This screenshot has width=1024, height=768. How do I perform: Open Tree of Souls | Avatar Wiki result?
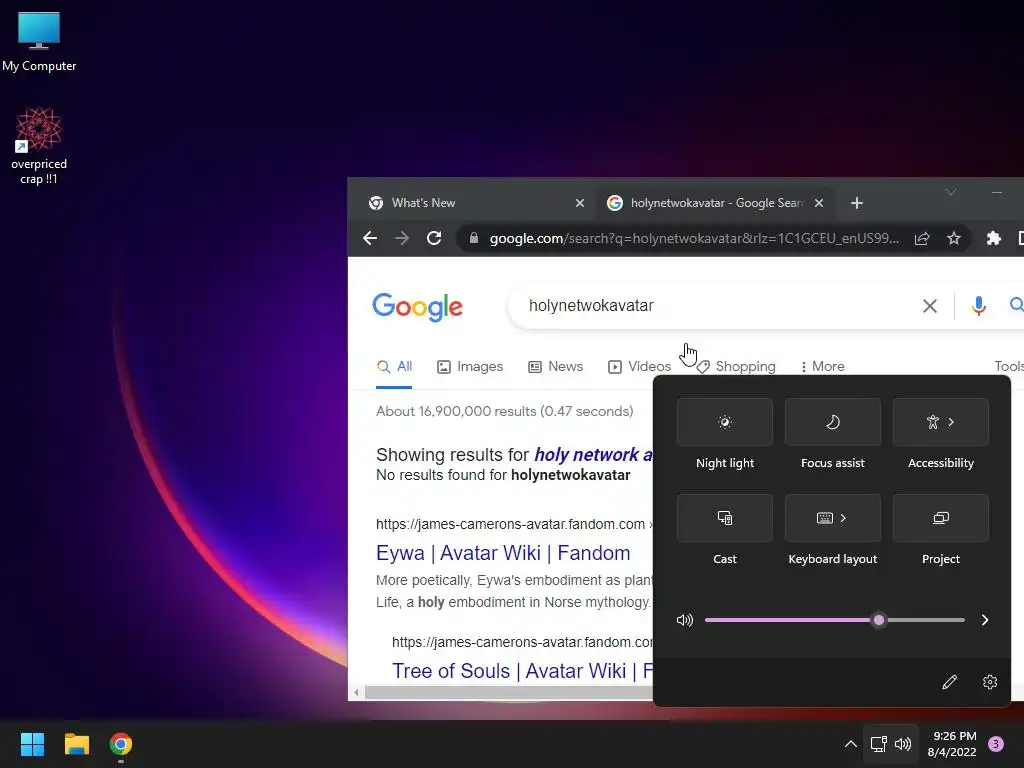[x=522, y=671]
